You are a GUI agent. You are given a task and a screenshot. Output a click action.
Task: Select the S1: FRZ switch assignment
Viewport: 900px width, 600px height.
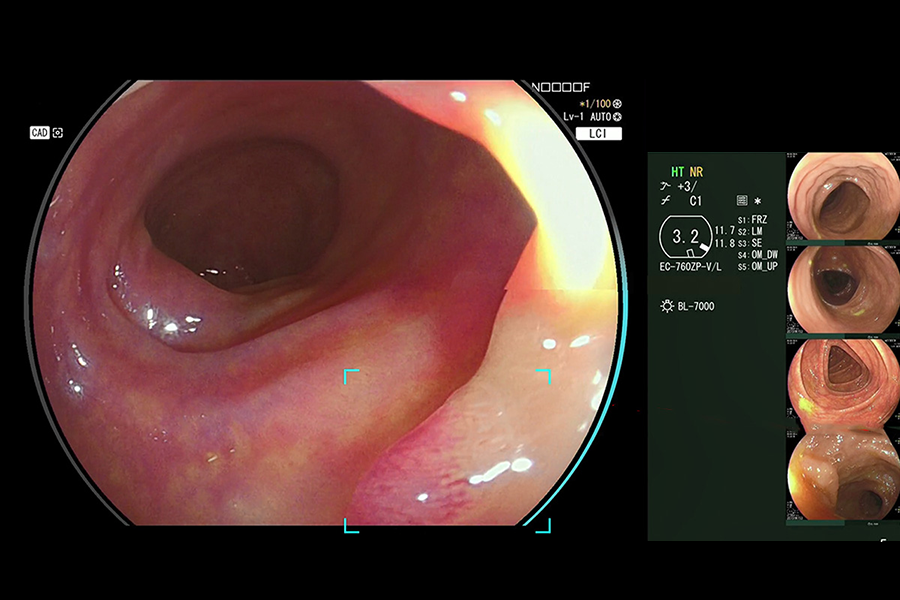(757, 219)
